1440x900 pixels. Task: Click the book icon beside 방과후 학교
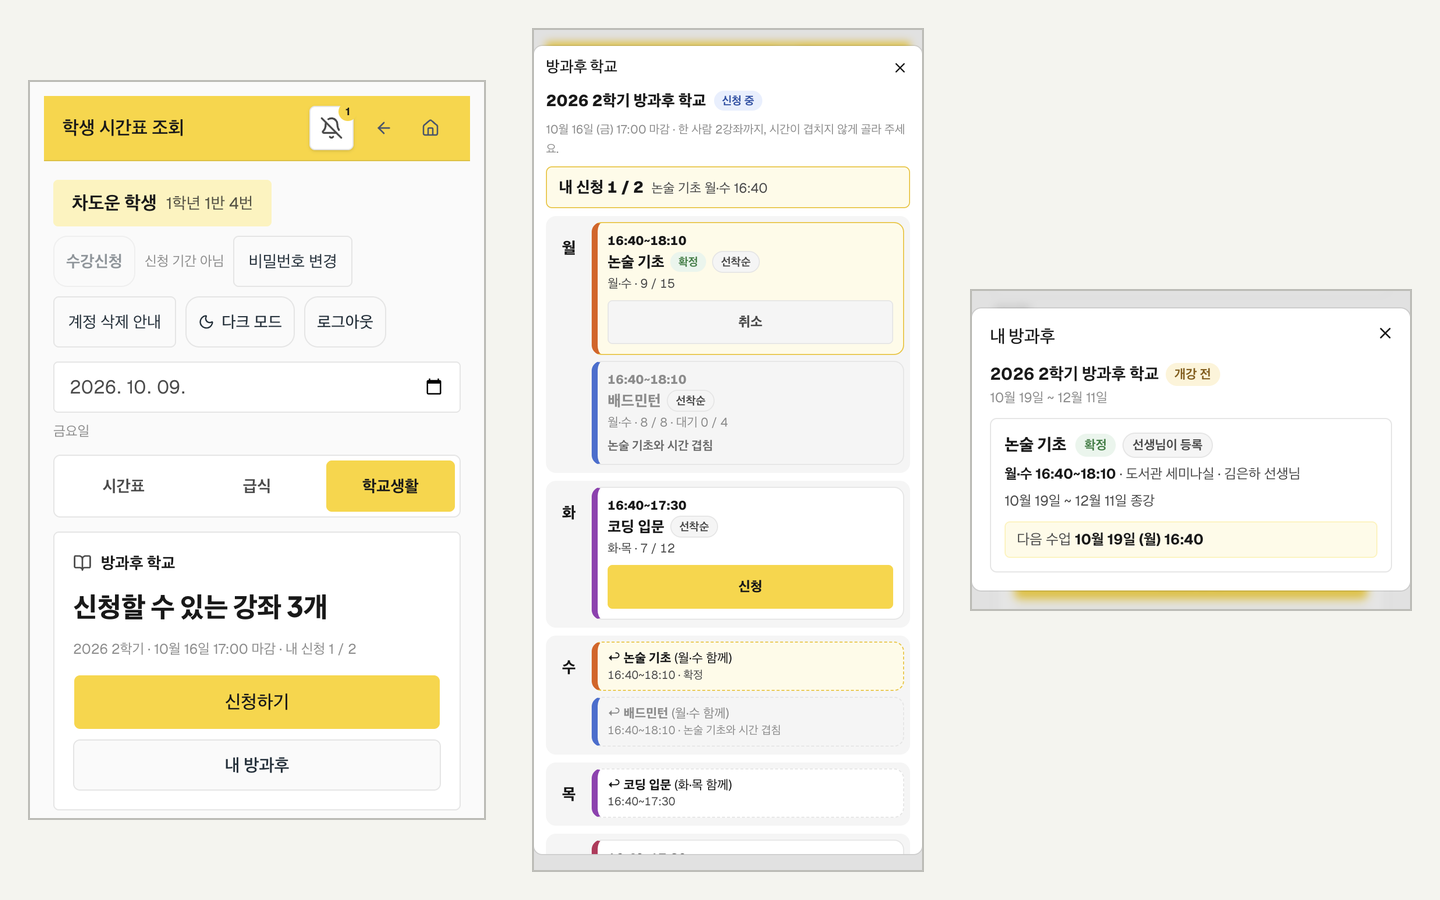click(82, 563)
